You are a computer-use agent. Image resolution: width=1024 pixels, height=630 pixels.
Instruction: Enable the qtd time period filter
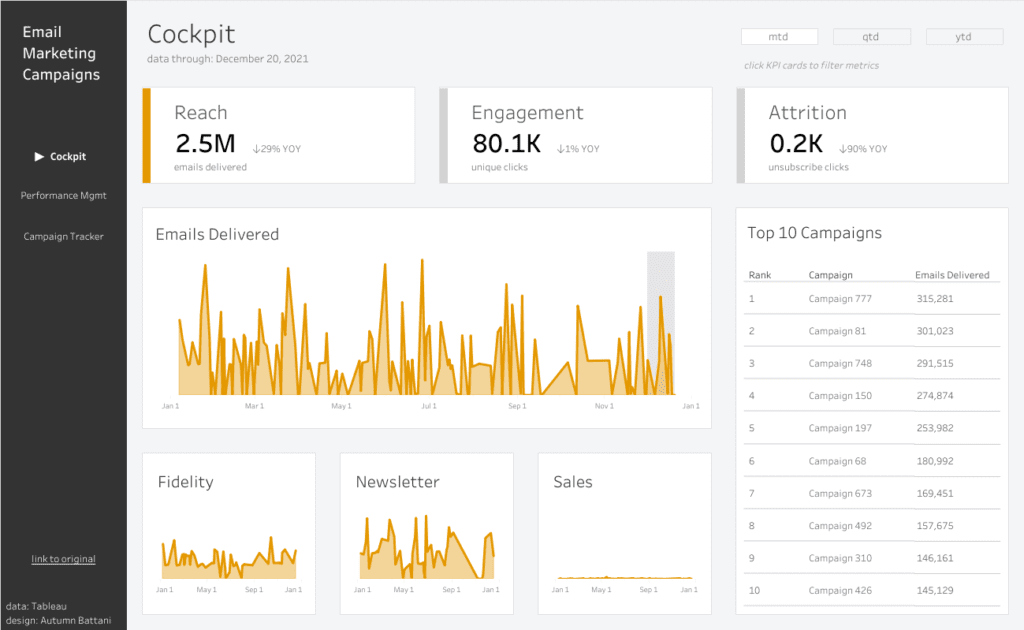pos(871,36)
